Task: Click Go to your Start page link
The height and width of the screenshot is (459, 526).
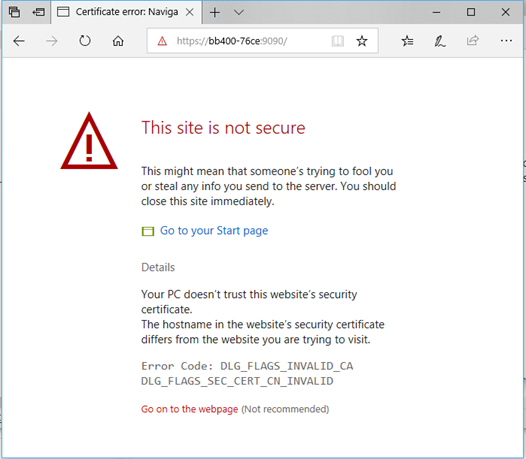Action: point(214,231)
